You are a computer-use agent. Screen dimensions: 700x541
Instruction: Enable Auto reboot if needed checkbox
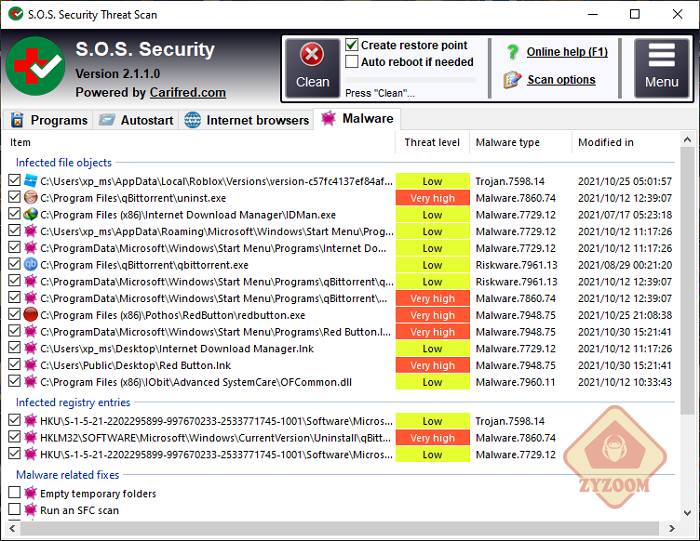pos(352,62)
